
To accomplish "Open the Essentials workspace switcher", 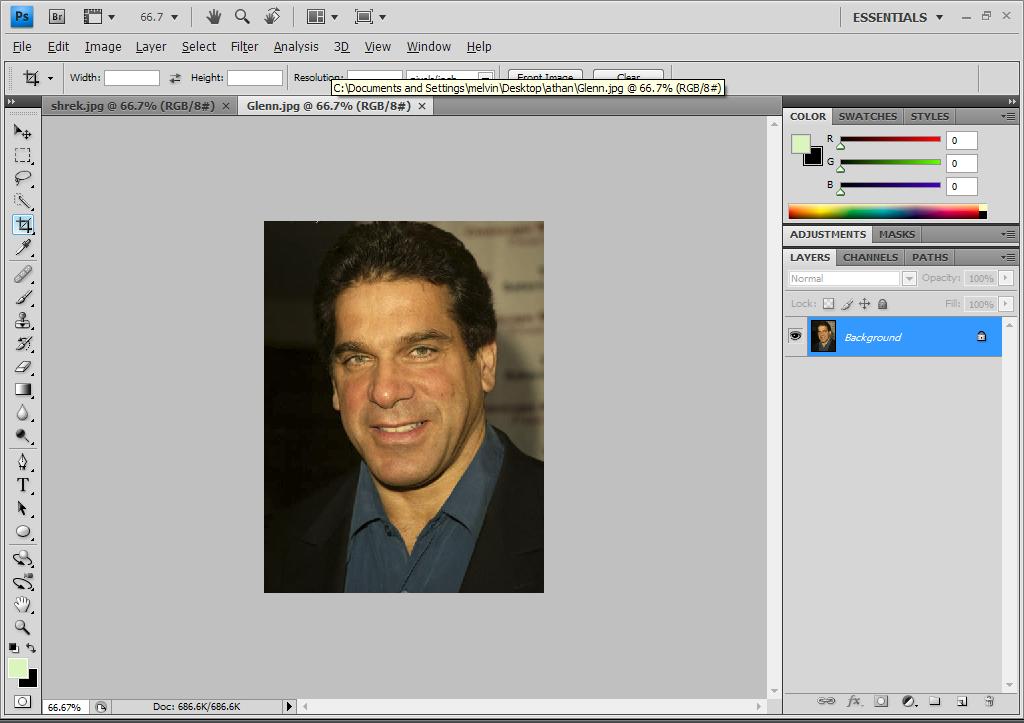I will point(898,18).
